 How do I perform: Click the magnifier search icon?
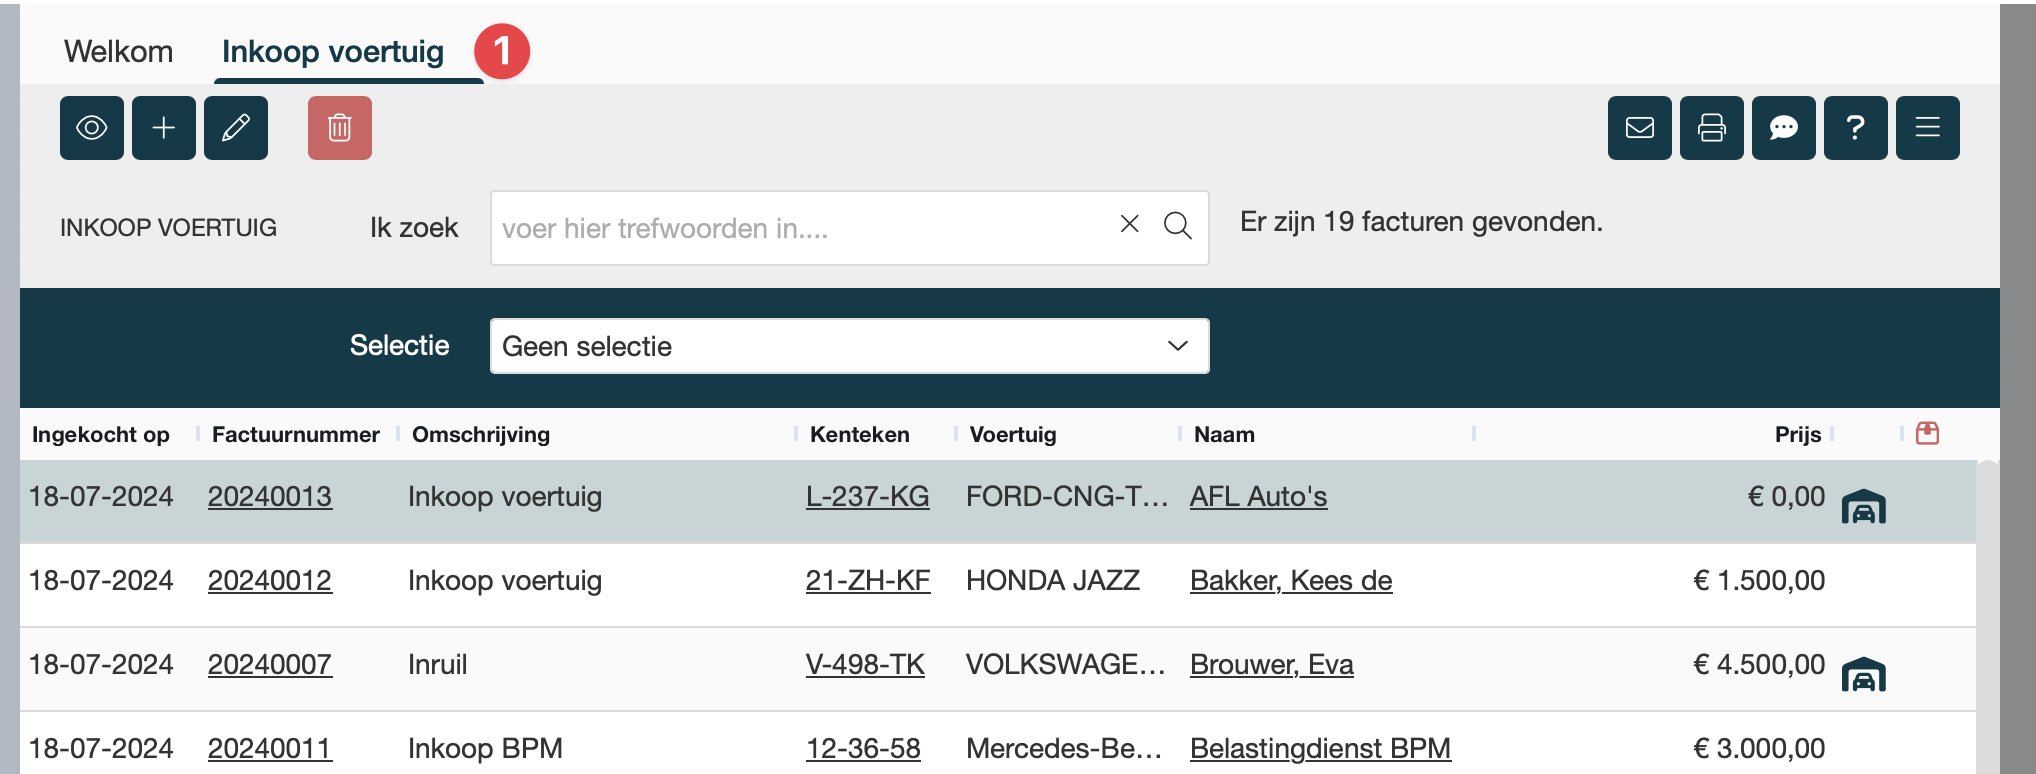(x=1178, y=226)
